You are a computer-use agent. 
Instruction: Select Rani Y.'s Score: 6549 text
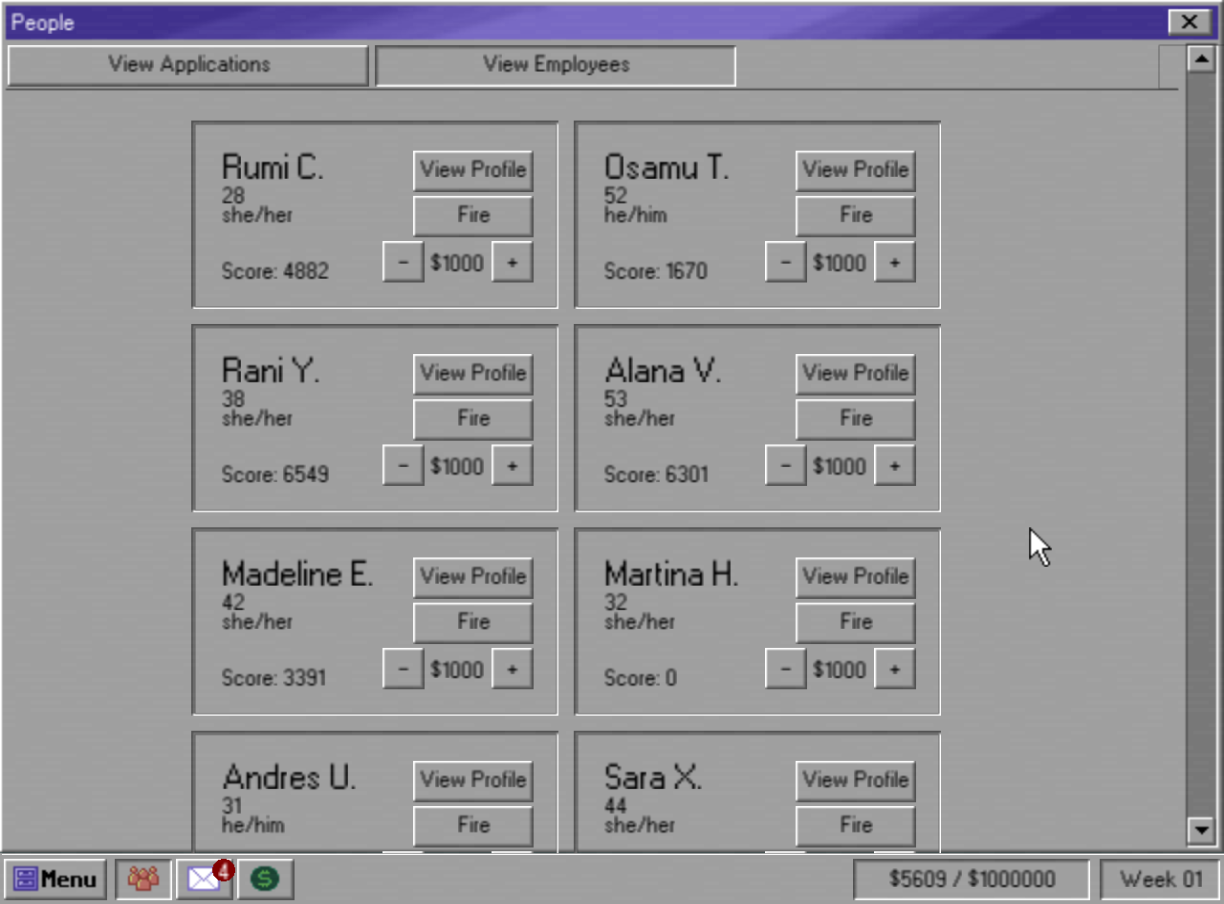275,475
